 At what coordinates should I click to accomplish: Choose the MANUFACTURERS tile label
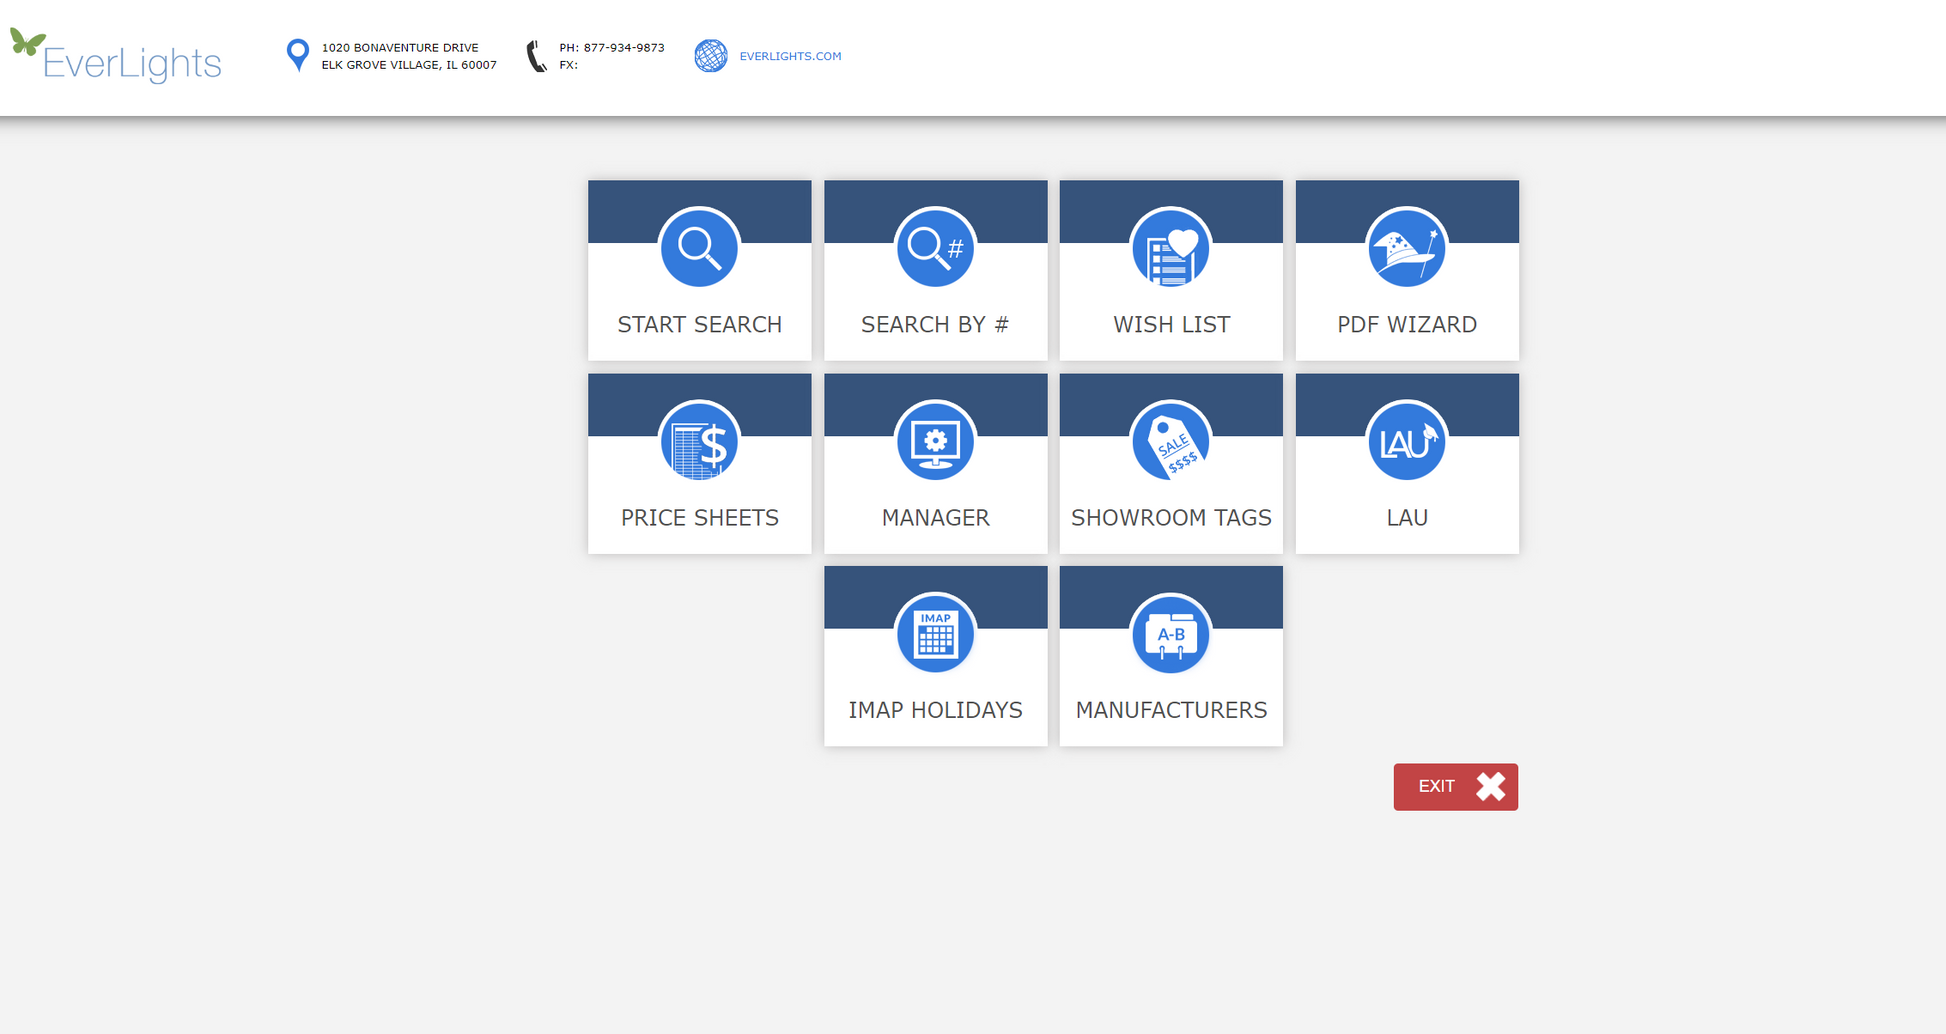point(1171,710)
